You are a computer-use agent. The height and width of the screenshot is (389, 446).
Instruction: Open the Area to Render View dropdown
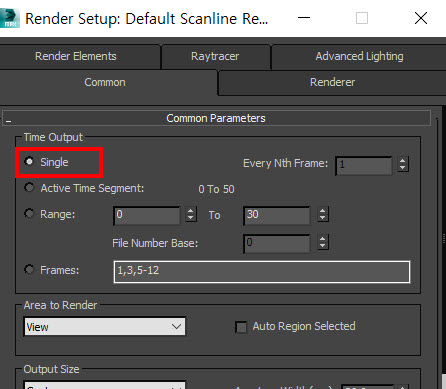105,326
